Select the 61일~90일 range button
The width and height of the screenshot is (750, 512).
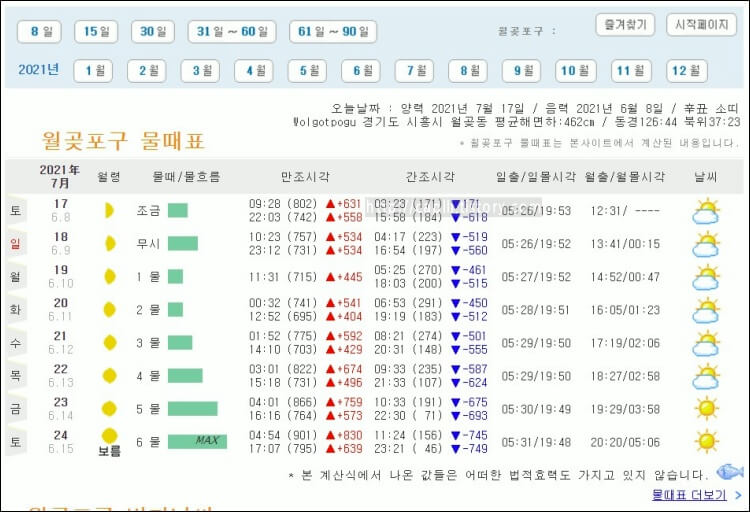(x=333, y=32)
